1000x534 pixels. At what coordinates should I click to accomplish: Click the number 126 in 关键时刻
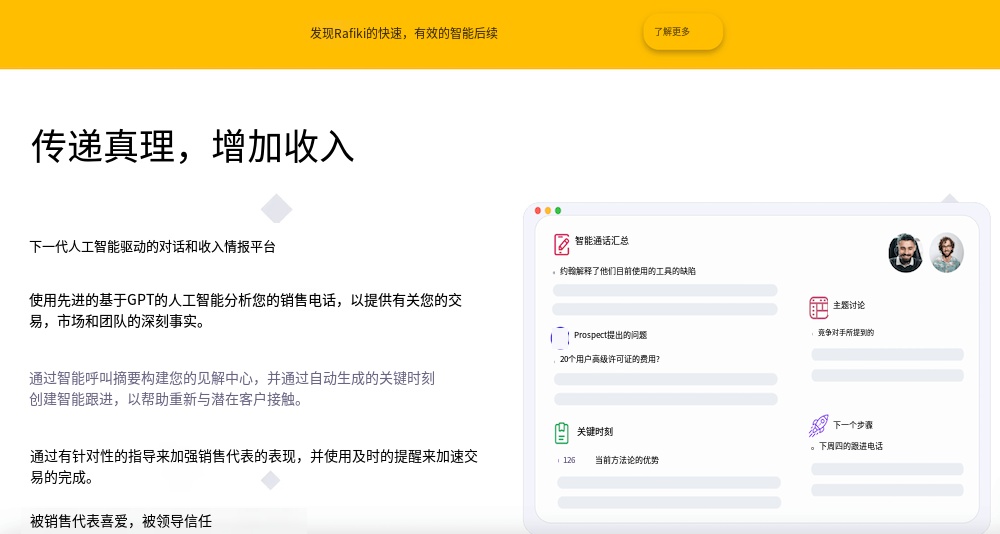tap(569, 460)
